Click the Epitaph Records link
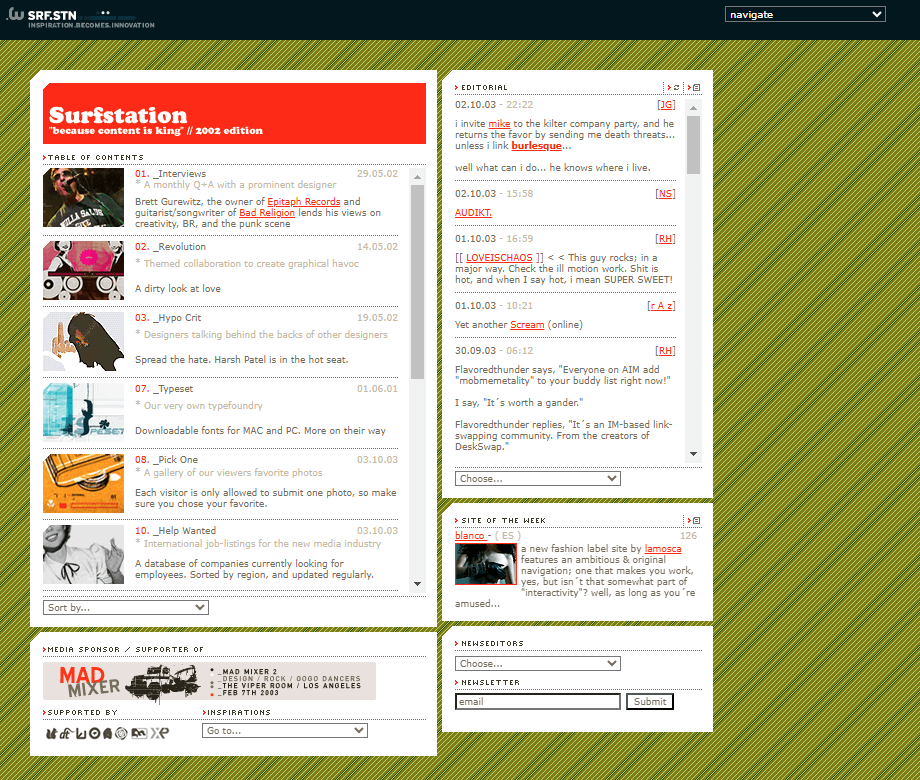This screenshot has height=780, width=920. (x=303, y=201)
